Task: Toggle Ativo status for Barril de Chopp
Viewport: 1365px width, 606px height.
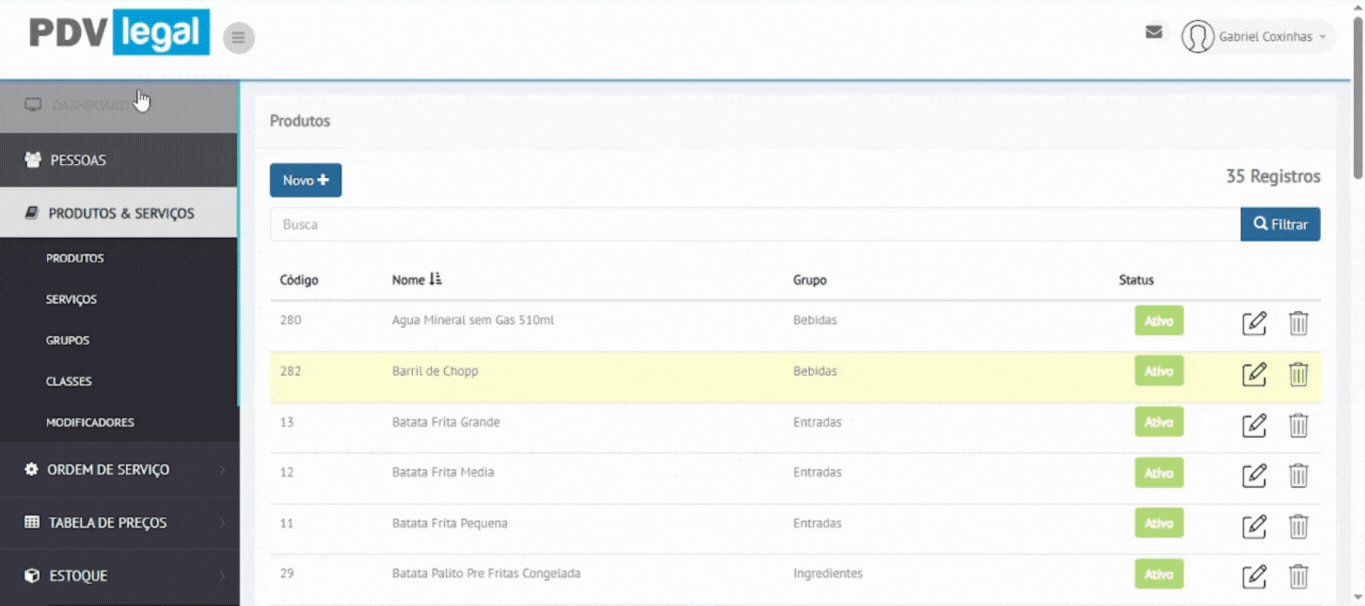Action: 1158,371
